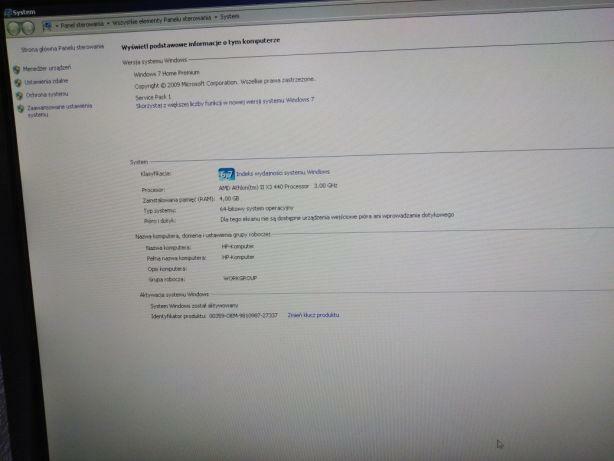Click the newer Windows 7 version features link

click(225, 103)
